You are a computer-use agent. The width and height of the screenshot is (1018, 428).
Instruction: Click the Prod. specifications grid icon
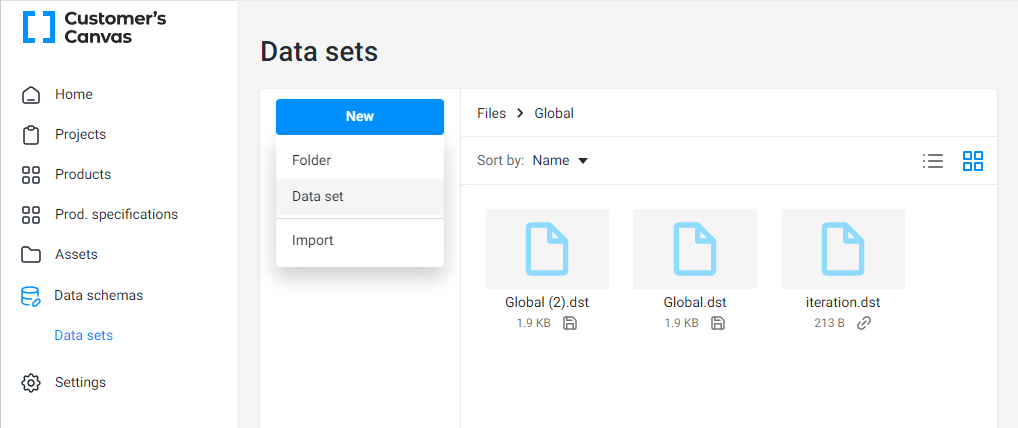pyautogui.click(x=31, y=215)
